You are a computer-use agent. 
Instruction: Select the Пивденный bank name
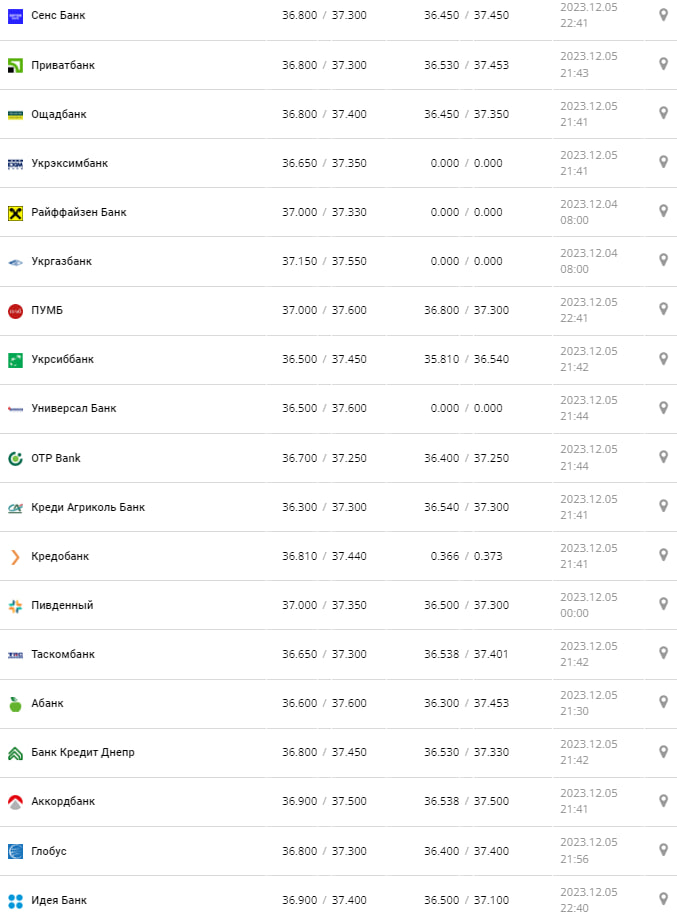(x=63, y=605)
